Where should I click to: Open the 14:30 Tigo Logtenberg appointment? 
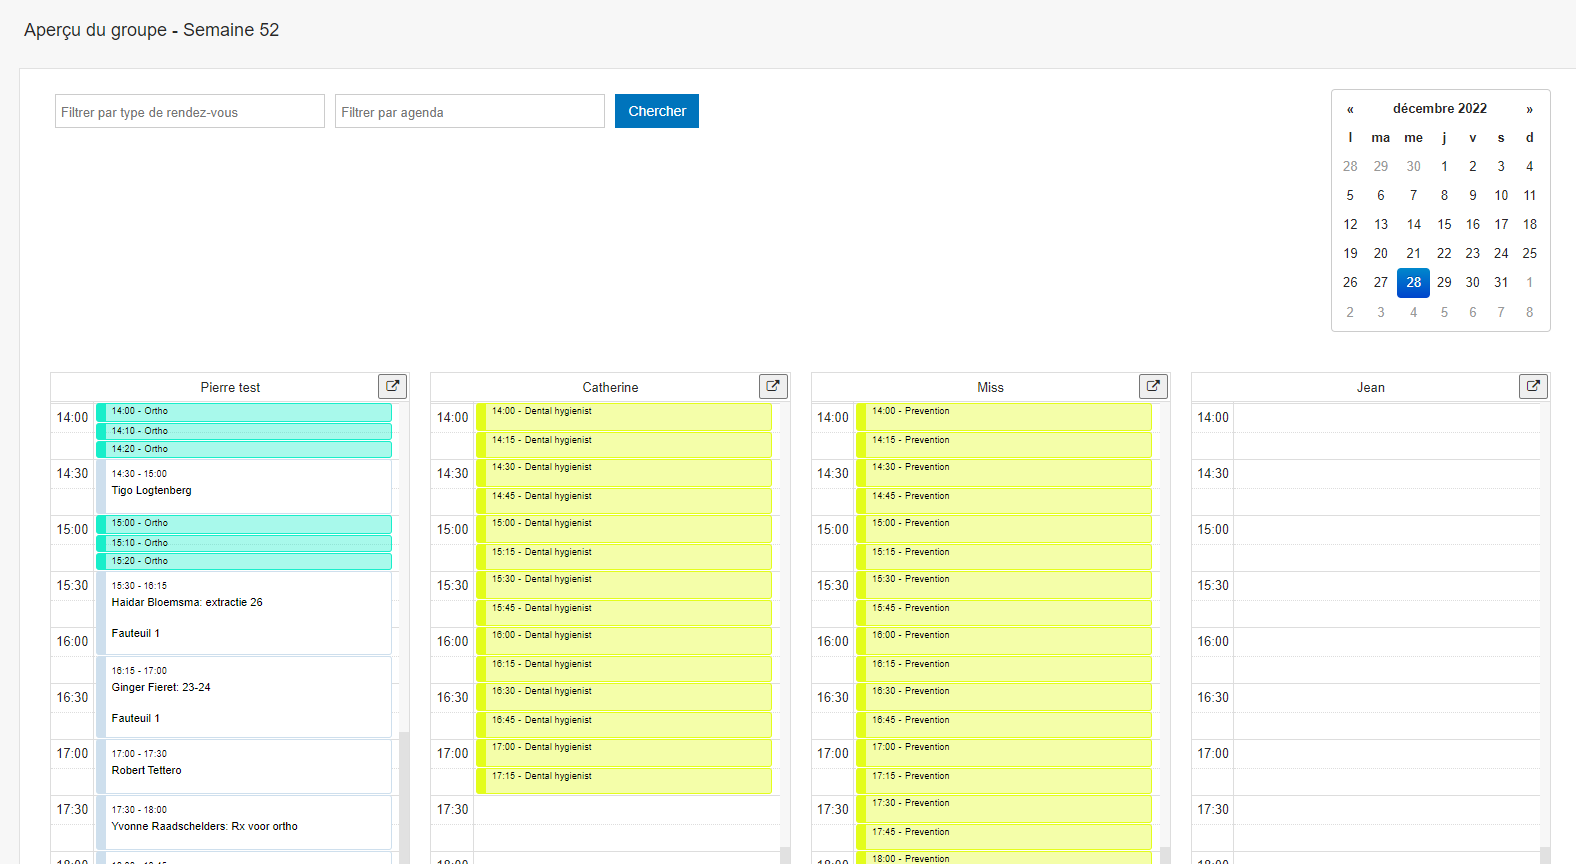coord(244,487)
